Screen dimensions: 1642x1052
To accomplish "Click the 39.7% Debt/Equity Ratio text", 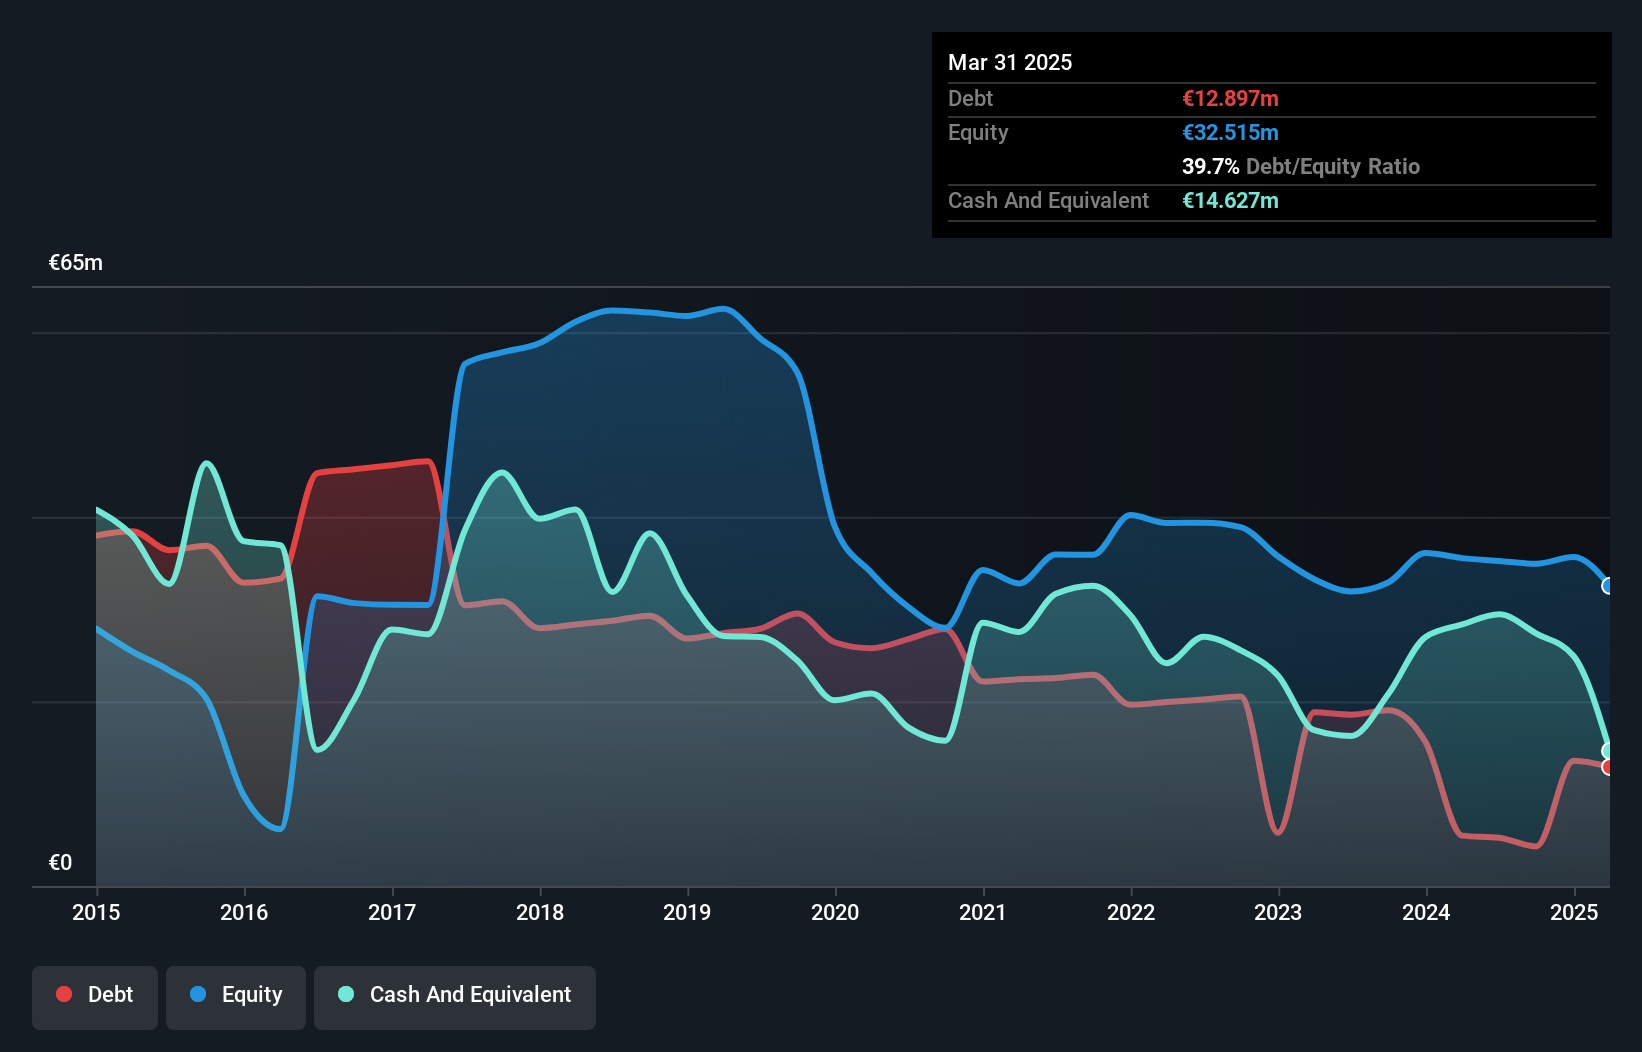I will (1300, 167).
